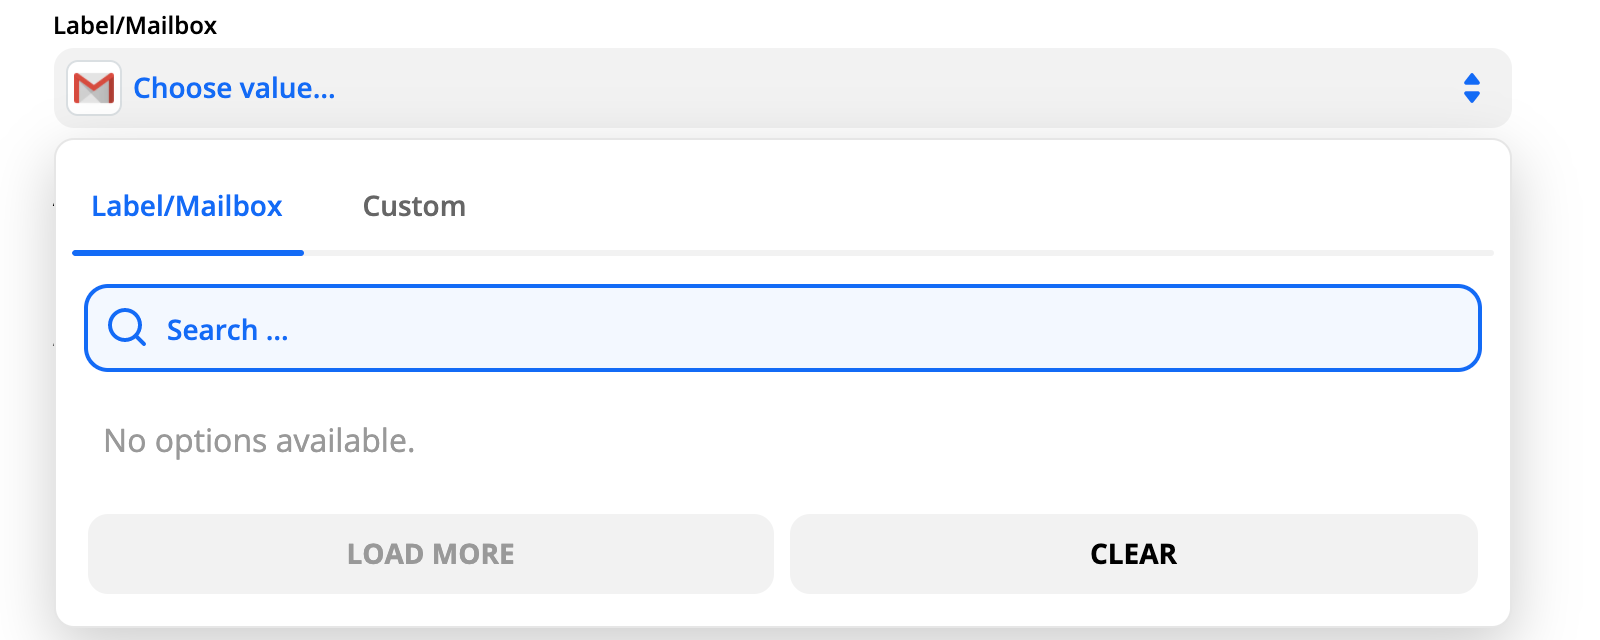
Task: Click the magnifying glass search icon
Action: click(x=127, y=327)
